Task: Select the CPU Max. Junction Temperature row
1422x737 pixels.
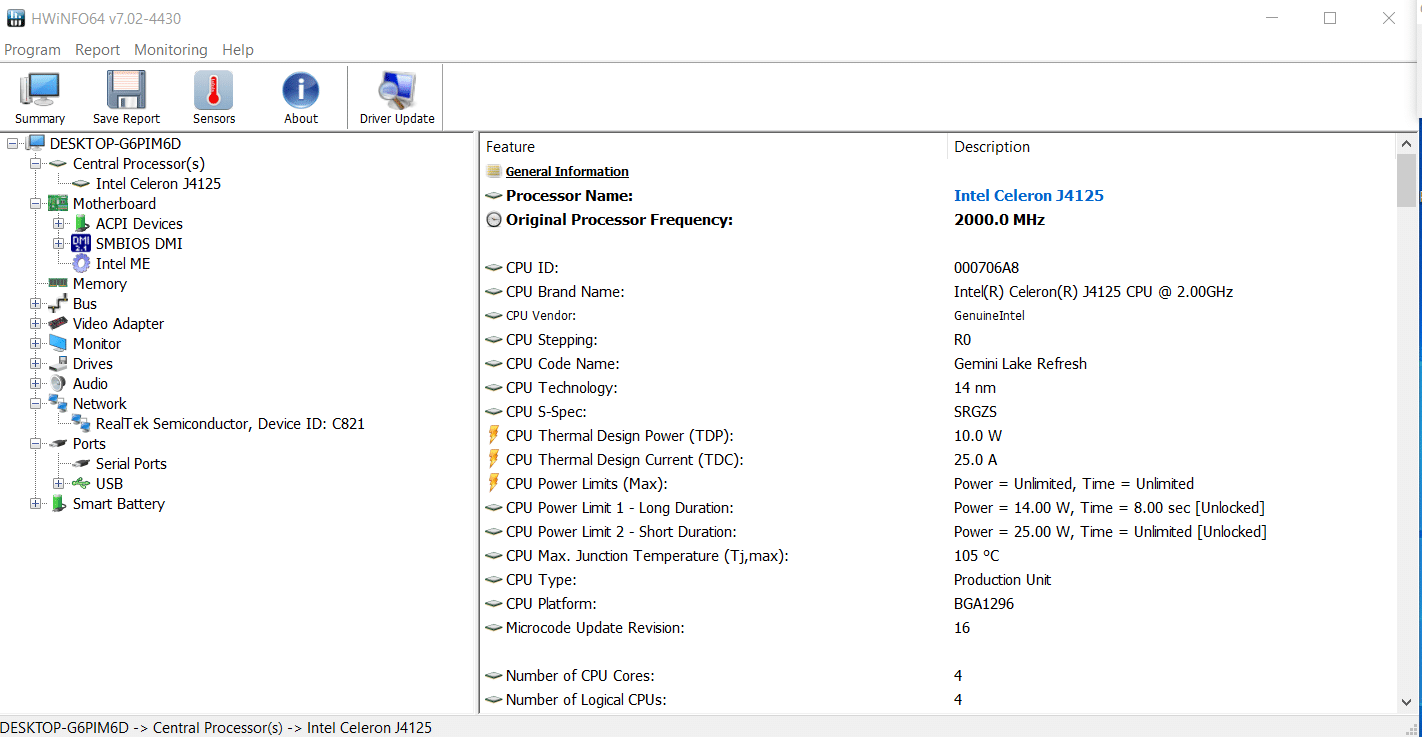Action: pos(938,556)
